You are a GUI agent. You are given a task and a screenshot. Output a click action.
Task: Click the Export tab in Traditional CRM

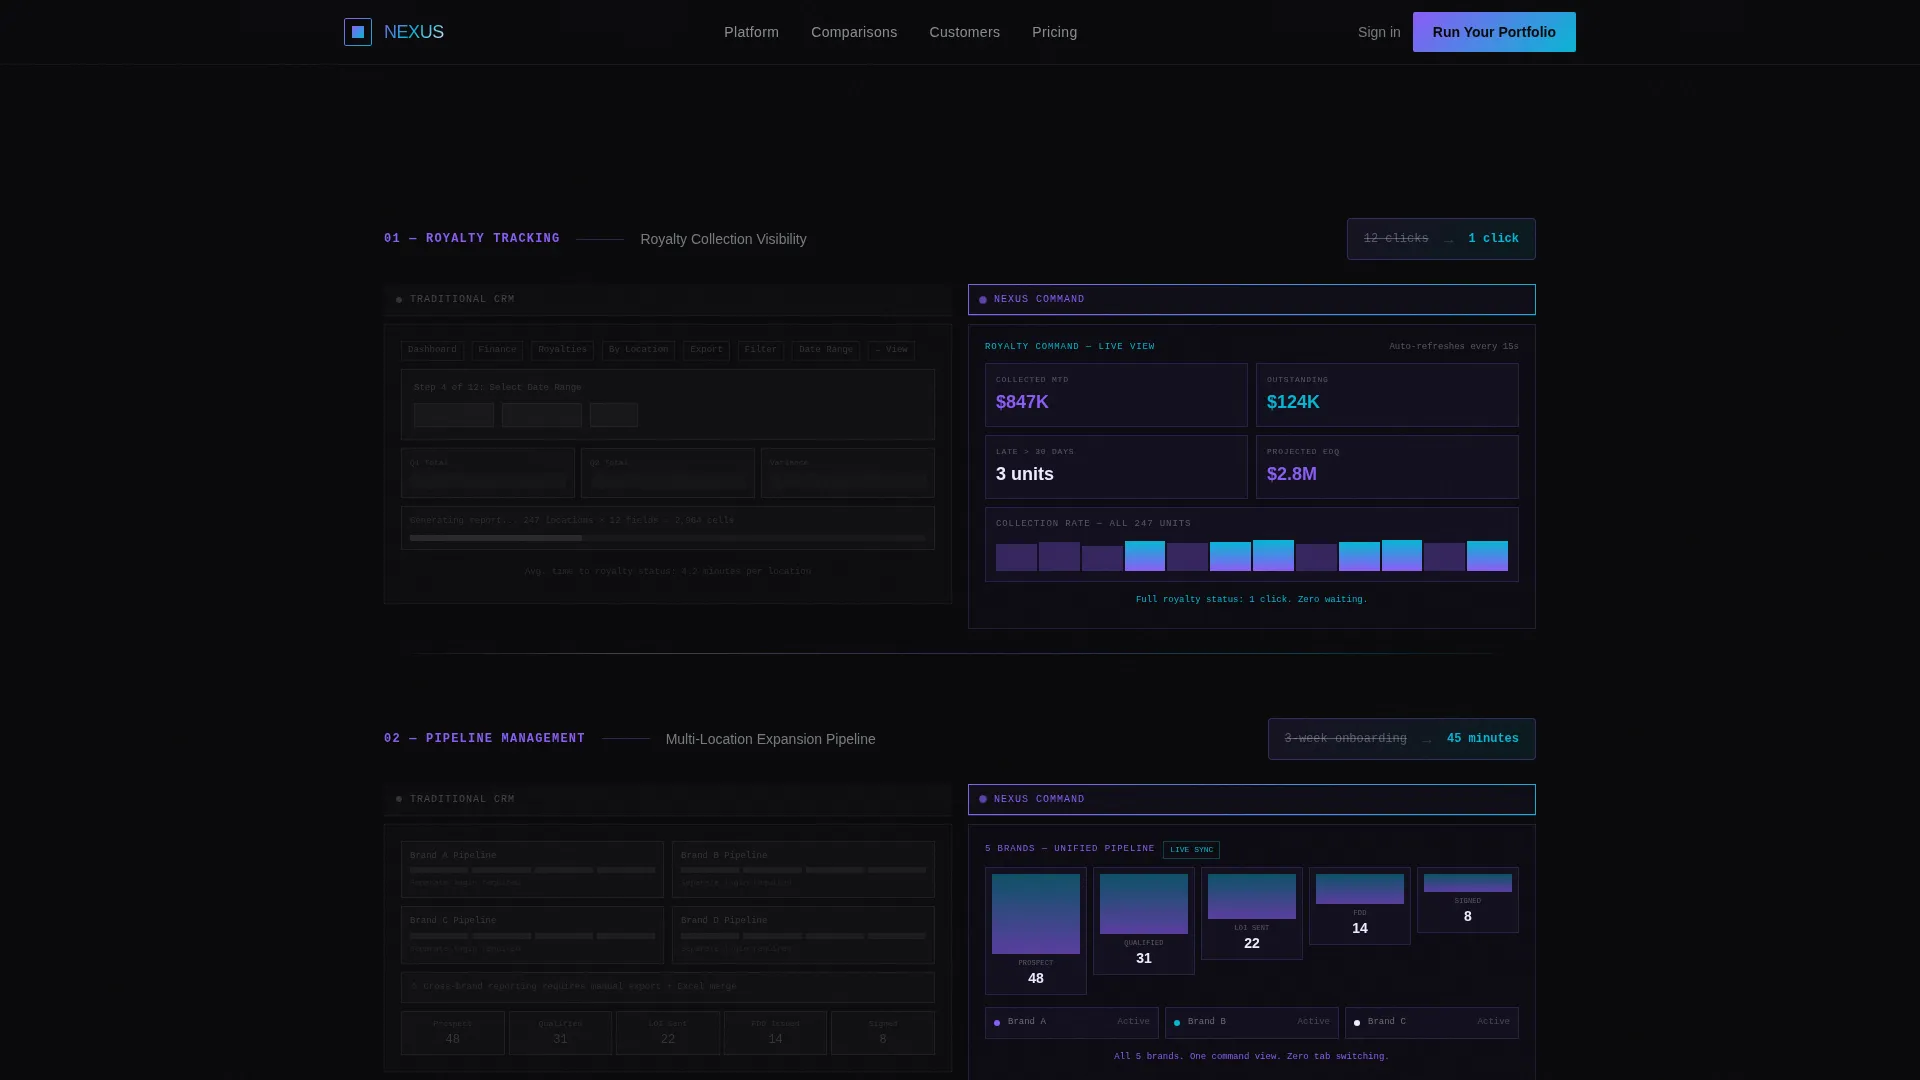tap(706, 350)
